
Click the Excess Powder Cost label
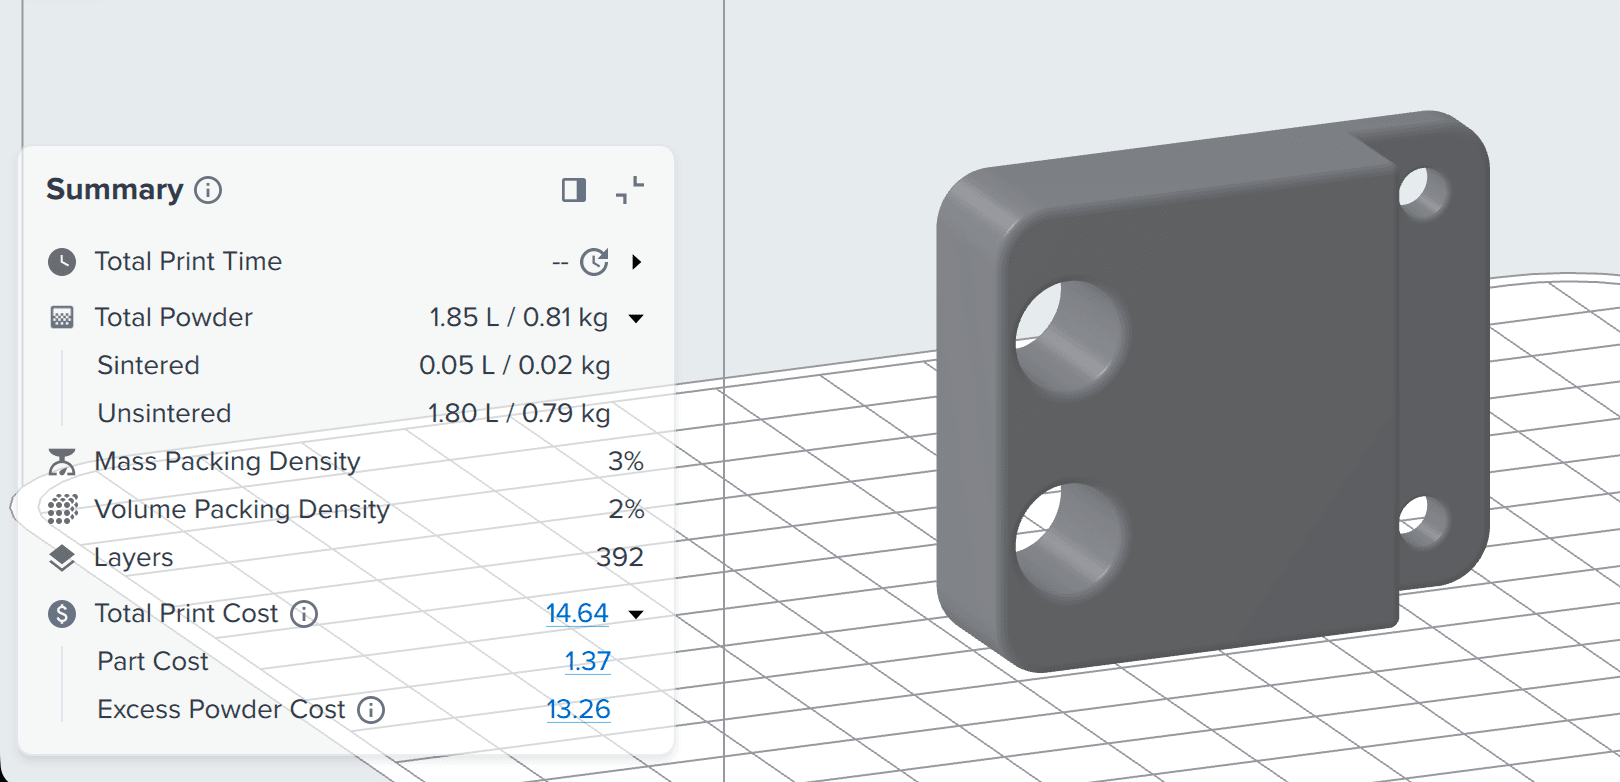[221, 709]
